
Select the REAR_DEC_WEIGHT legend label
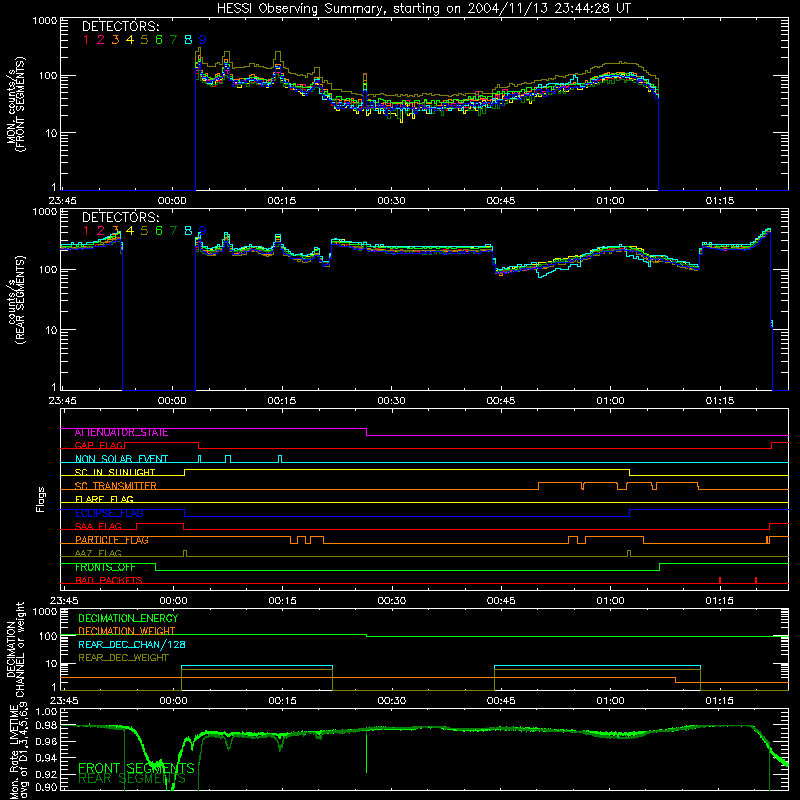pyautogui.click(x=123, y=658)
